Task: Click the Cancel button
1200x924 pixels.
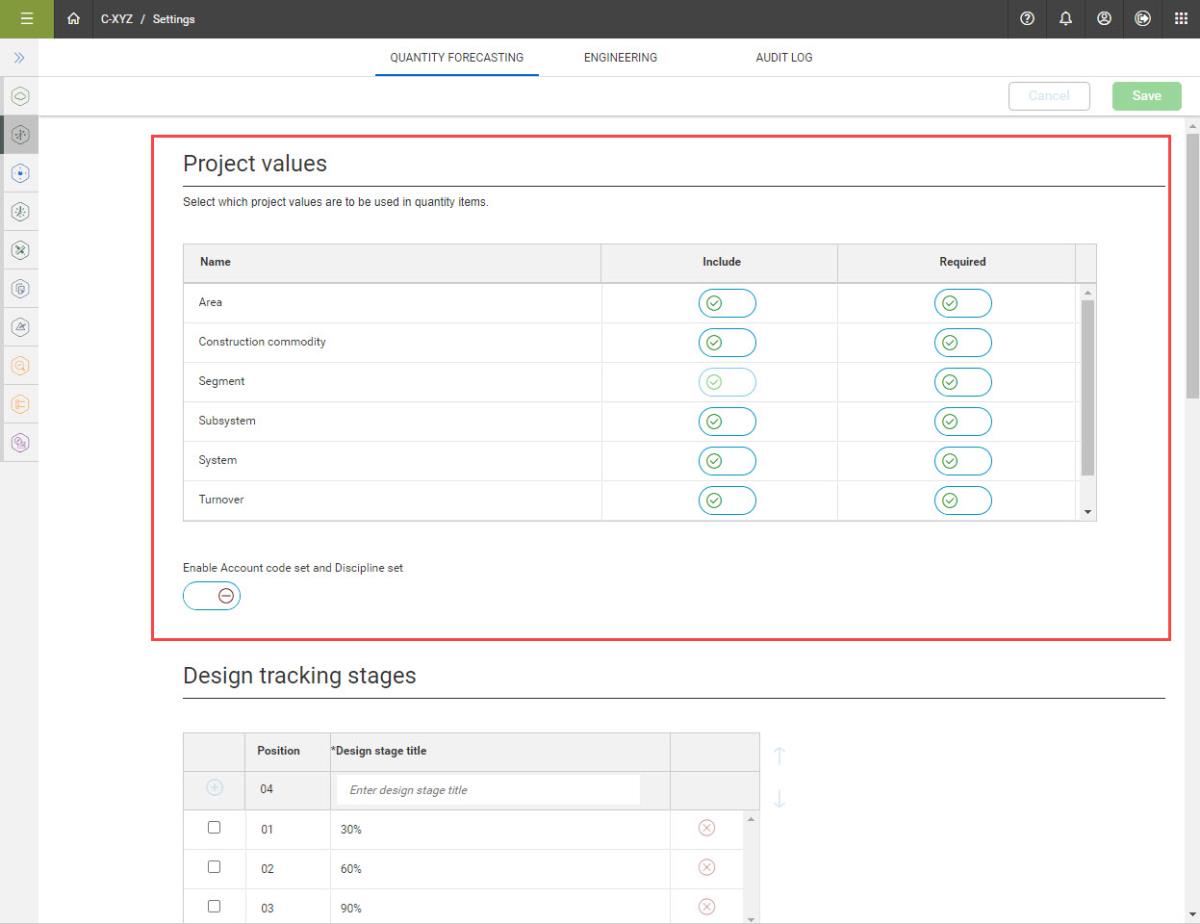Action: tap(1049, 96)
